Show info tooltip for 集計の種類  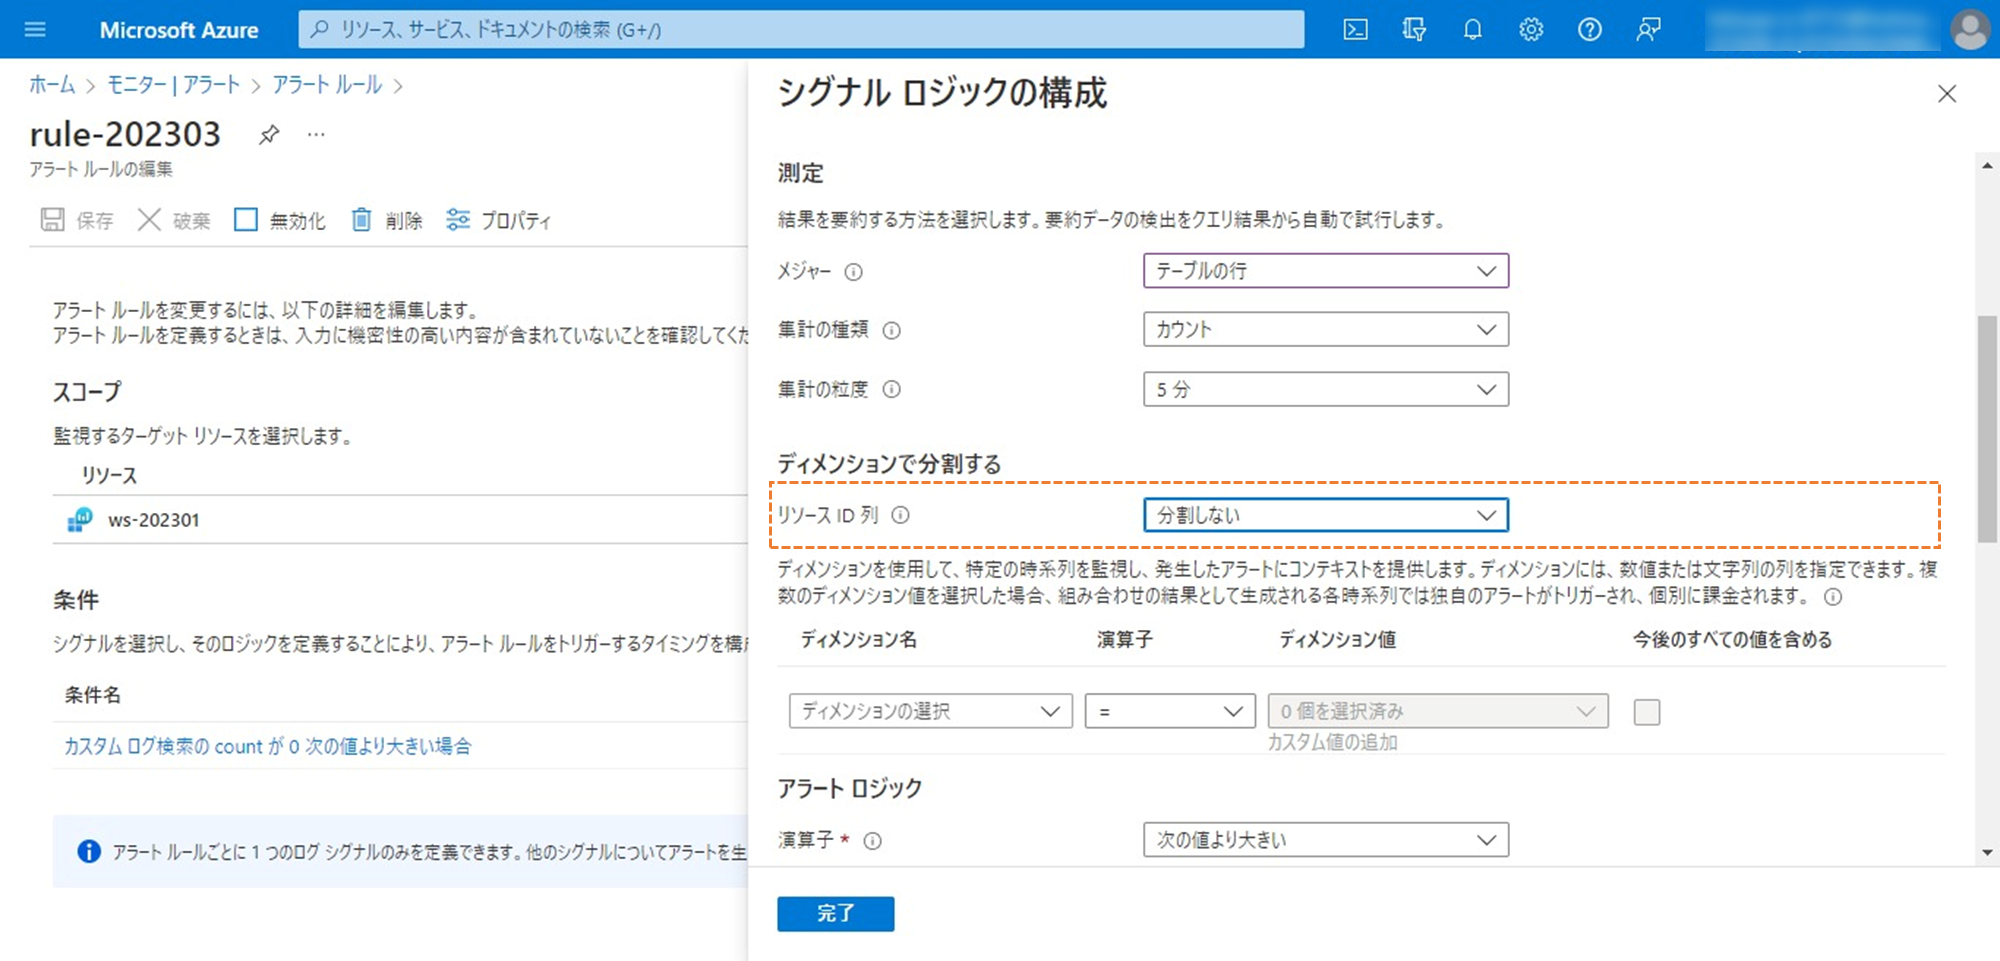tap(891, 330)
